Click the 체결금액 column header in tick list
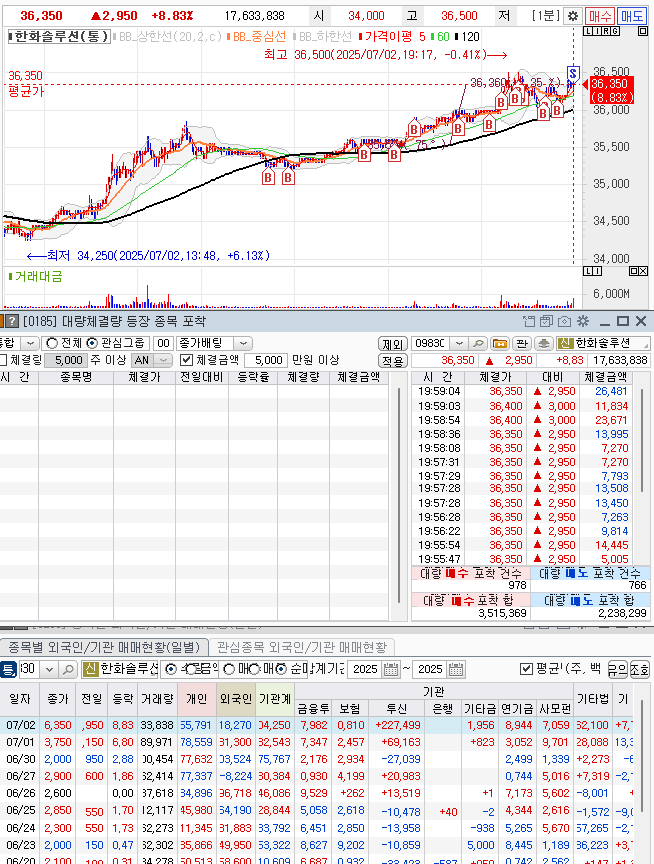This screenshot has width=654, height=864. tap(605, 377)
